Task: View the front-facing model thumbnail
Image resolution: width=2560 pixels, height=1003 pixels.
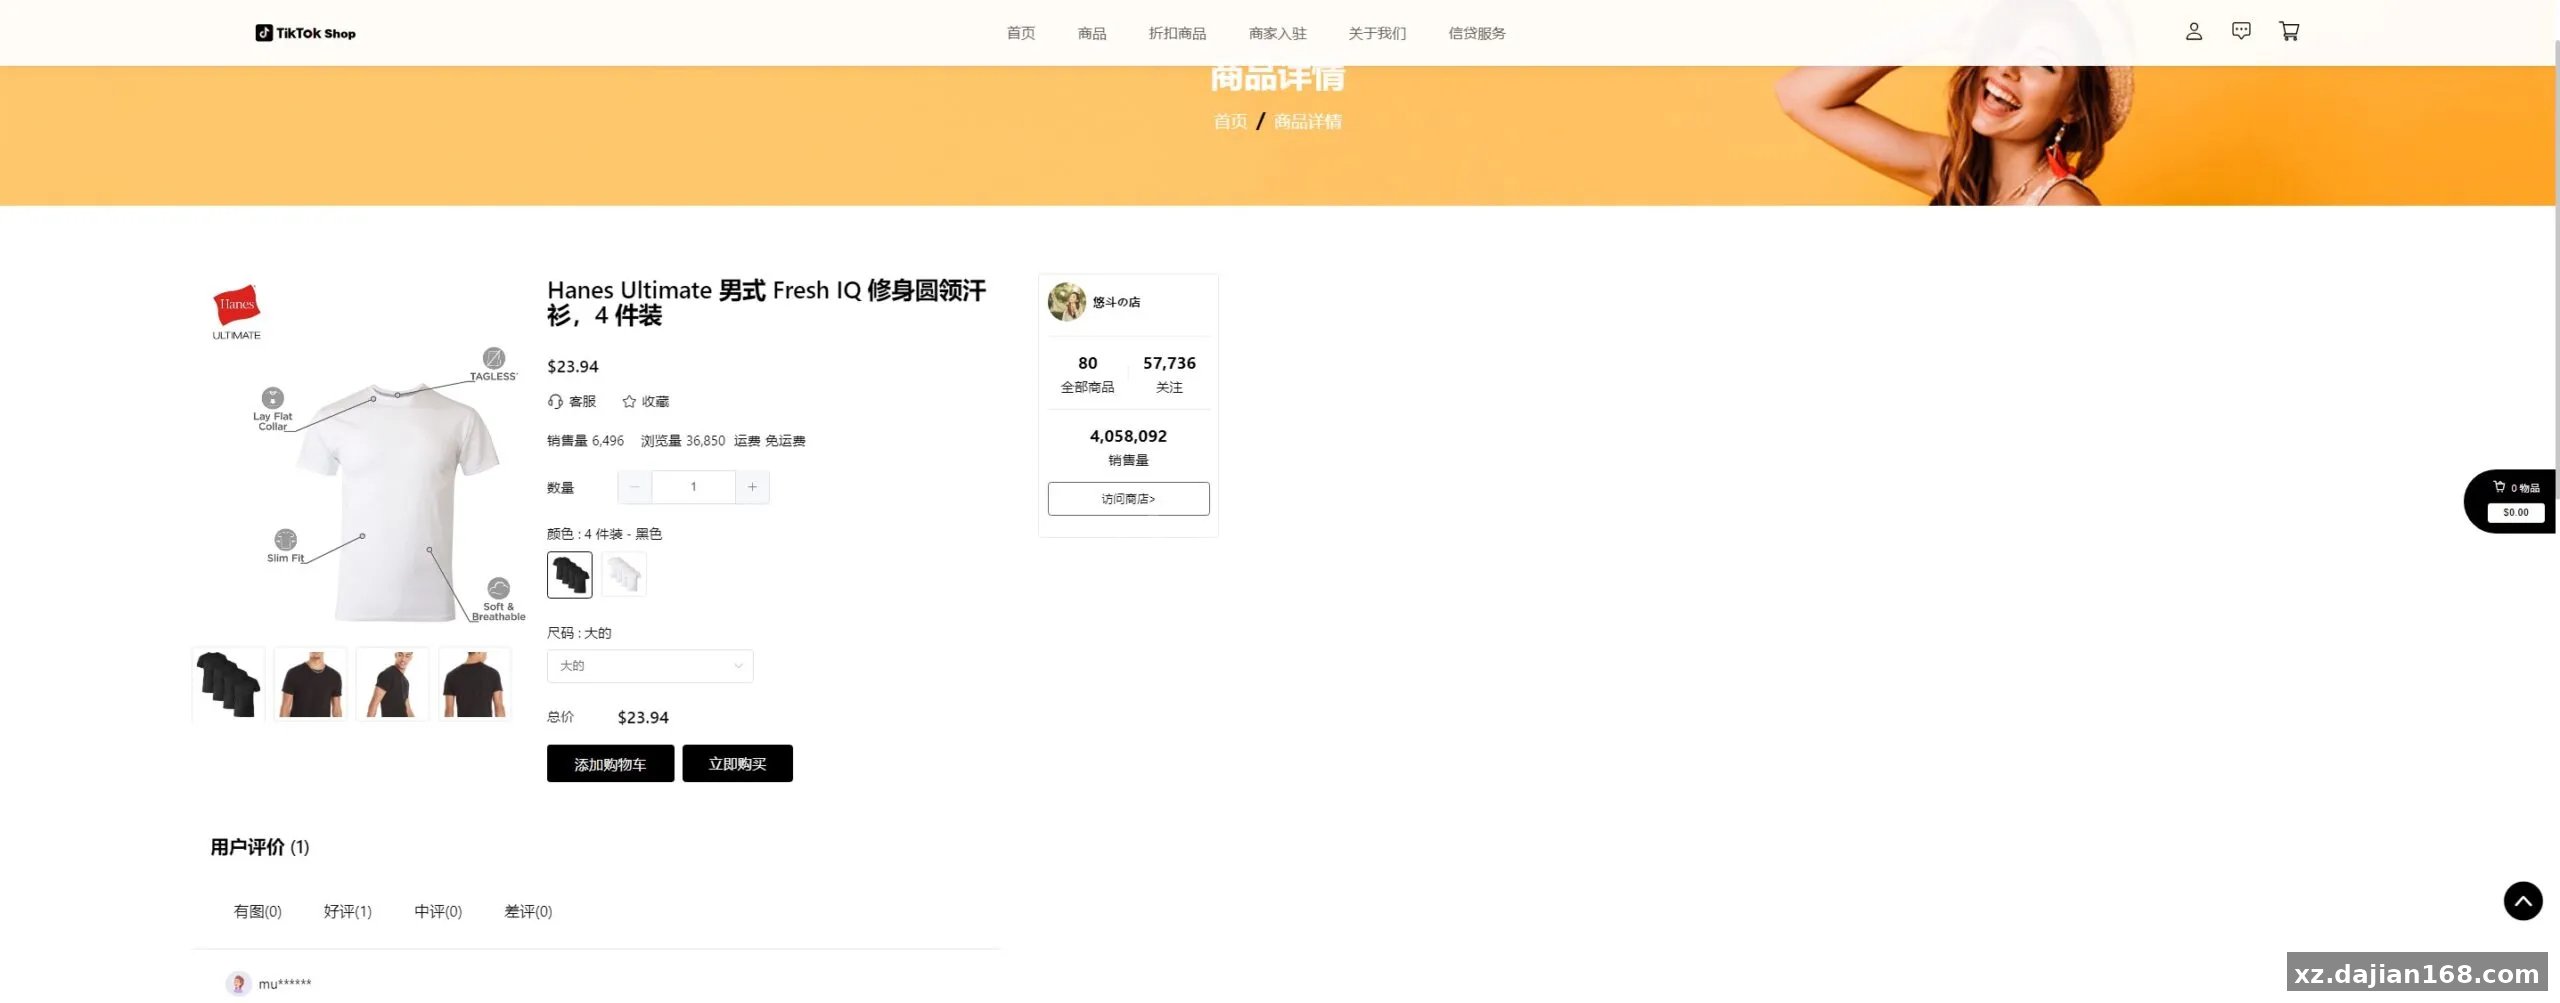Action: click(x=310, y=684)
